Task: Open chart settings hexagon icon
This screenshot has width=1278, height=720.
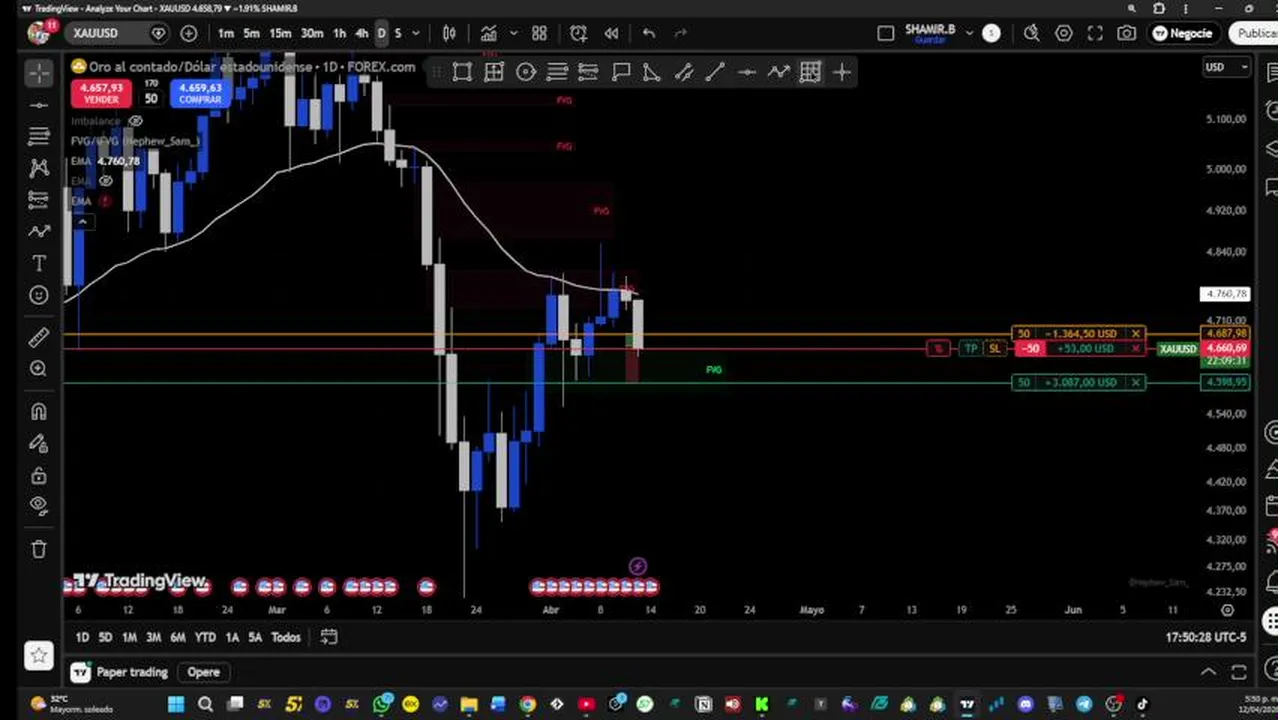Action: pyautogui.click(x=1064, y=33)
